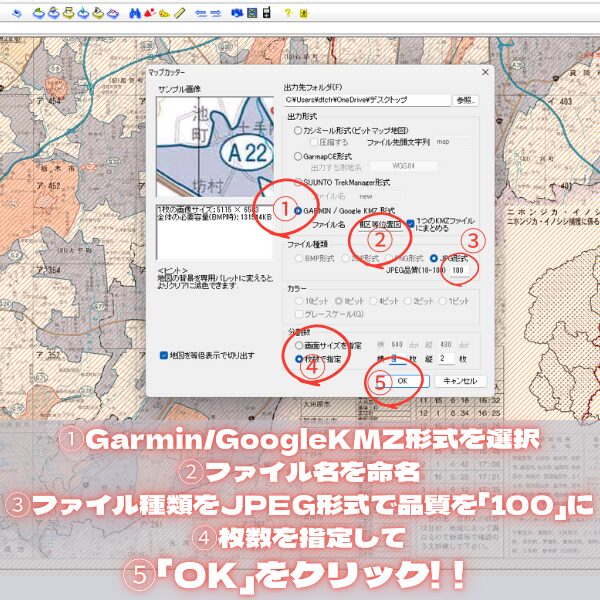Screen dimensions: 600x600
Task: Click the mobile phone device icon
Action: click(x=266, y=14)
